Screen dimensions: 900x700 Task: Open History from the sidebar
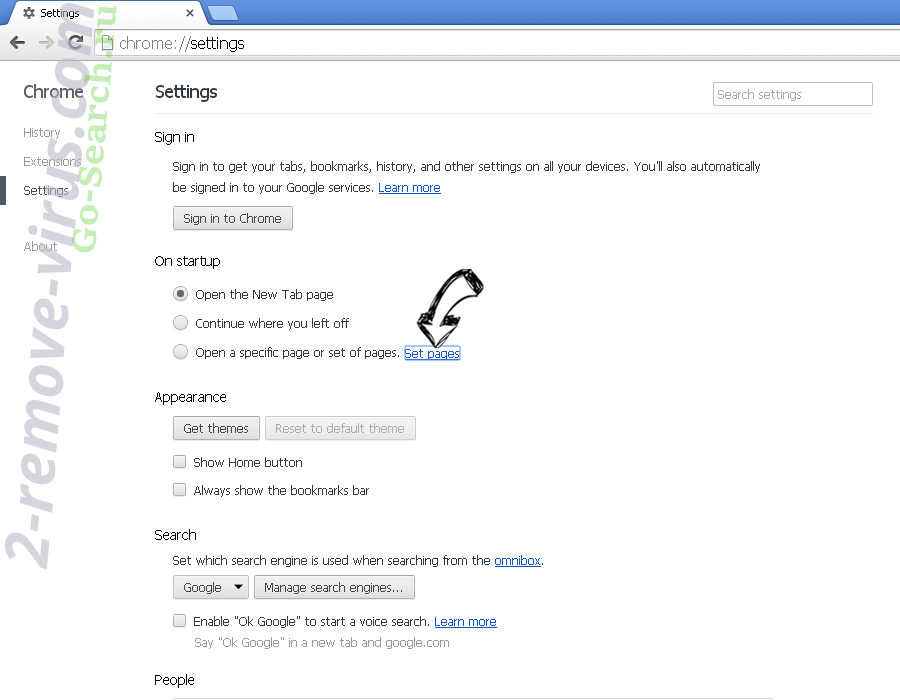click(x=41, y=133)
